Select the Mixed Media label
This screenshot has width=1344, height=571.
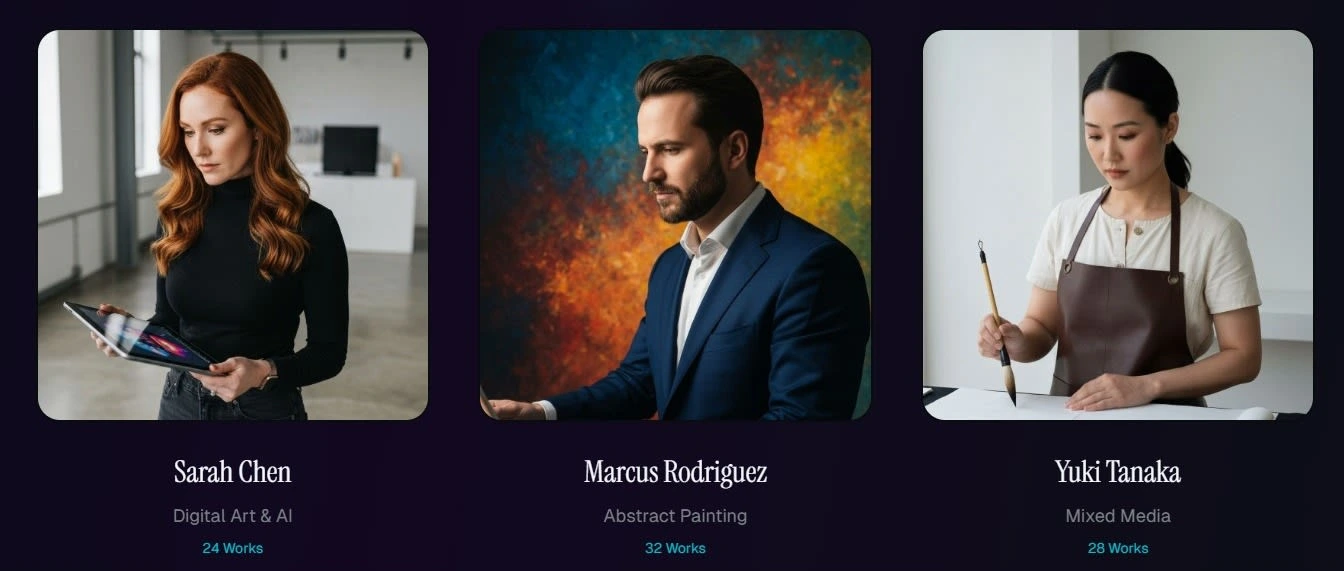[1118, 516]
